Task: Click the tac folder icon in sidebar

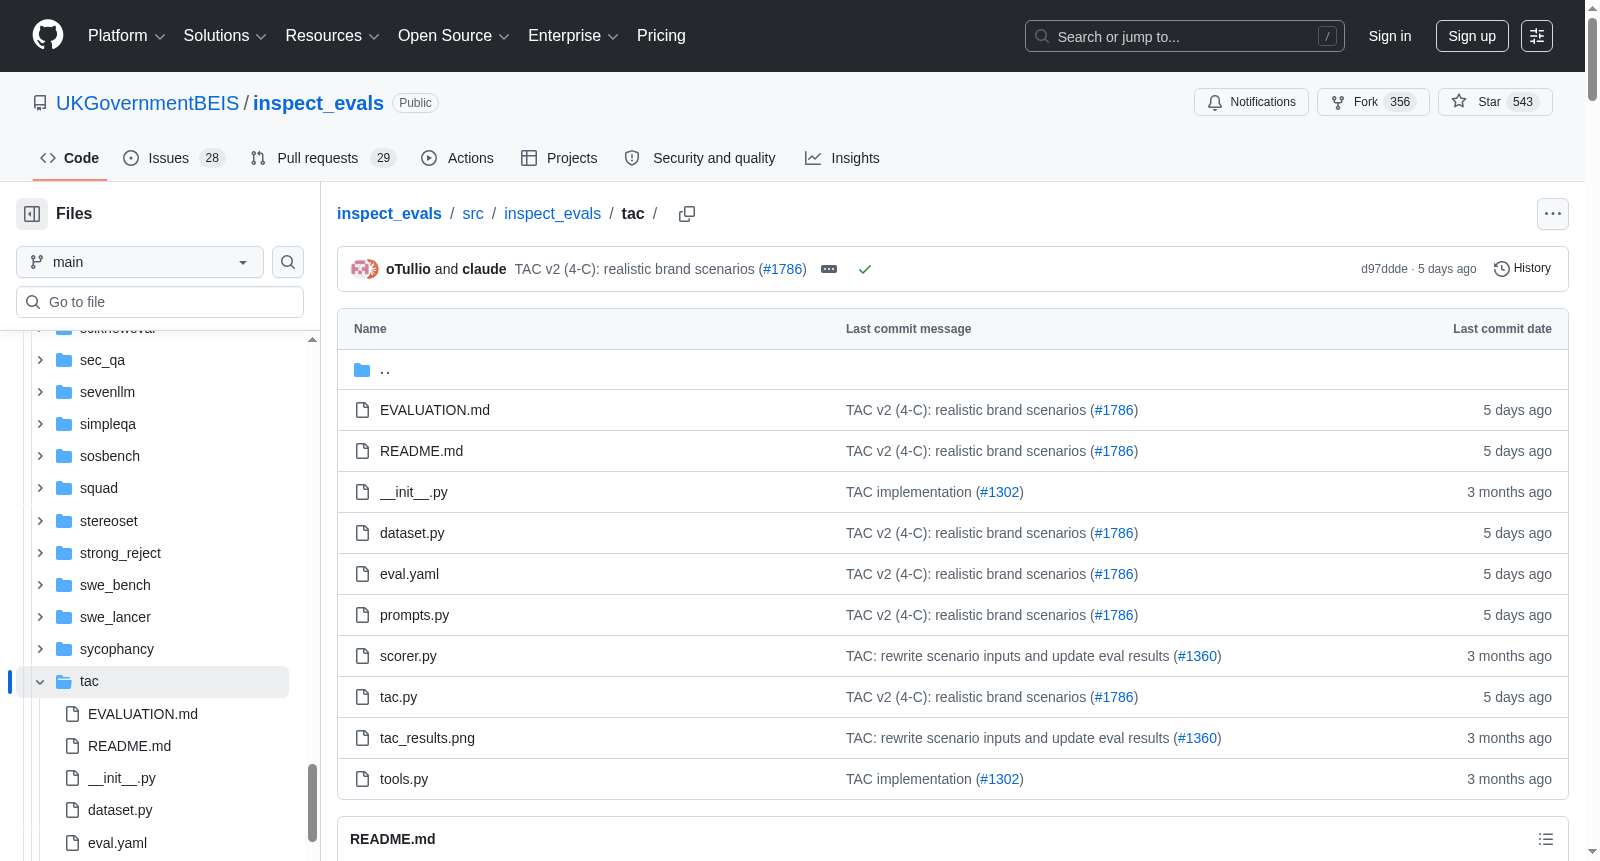Action: pos(64,682)
